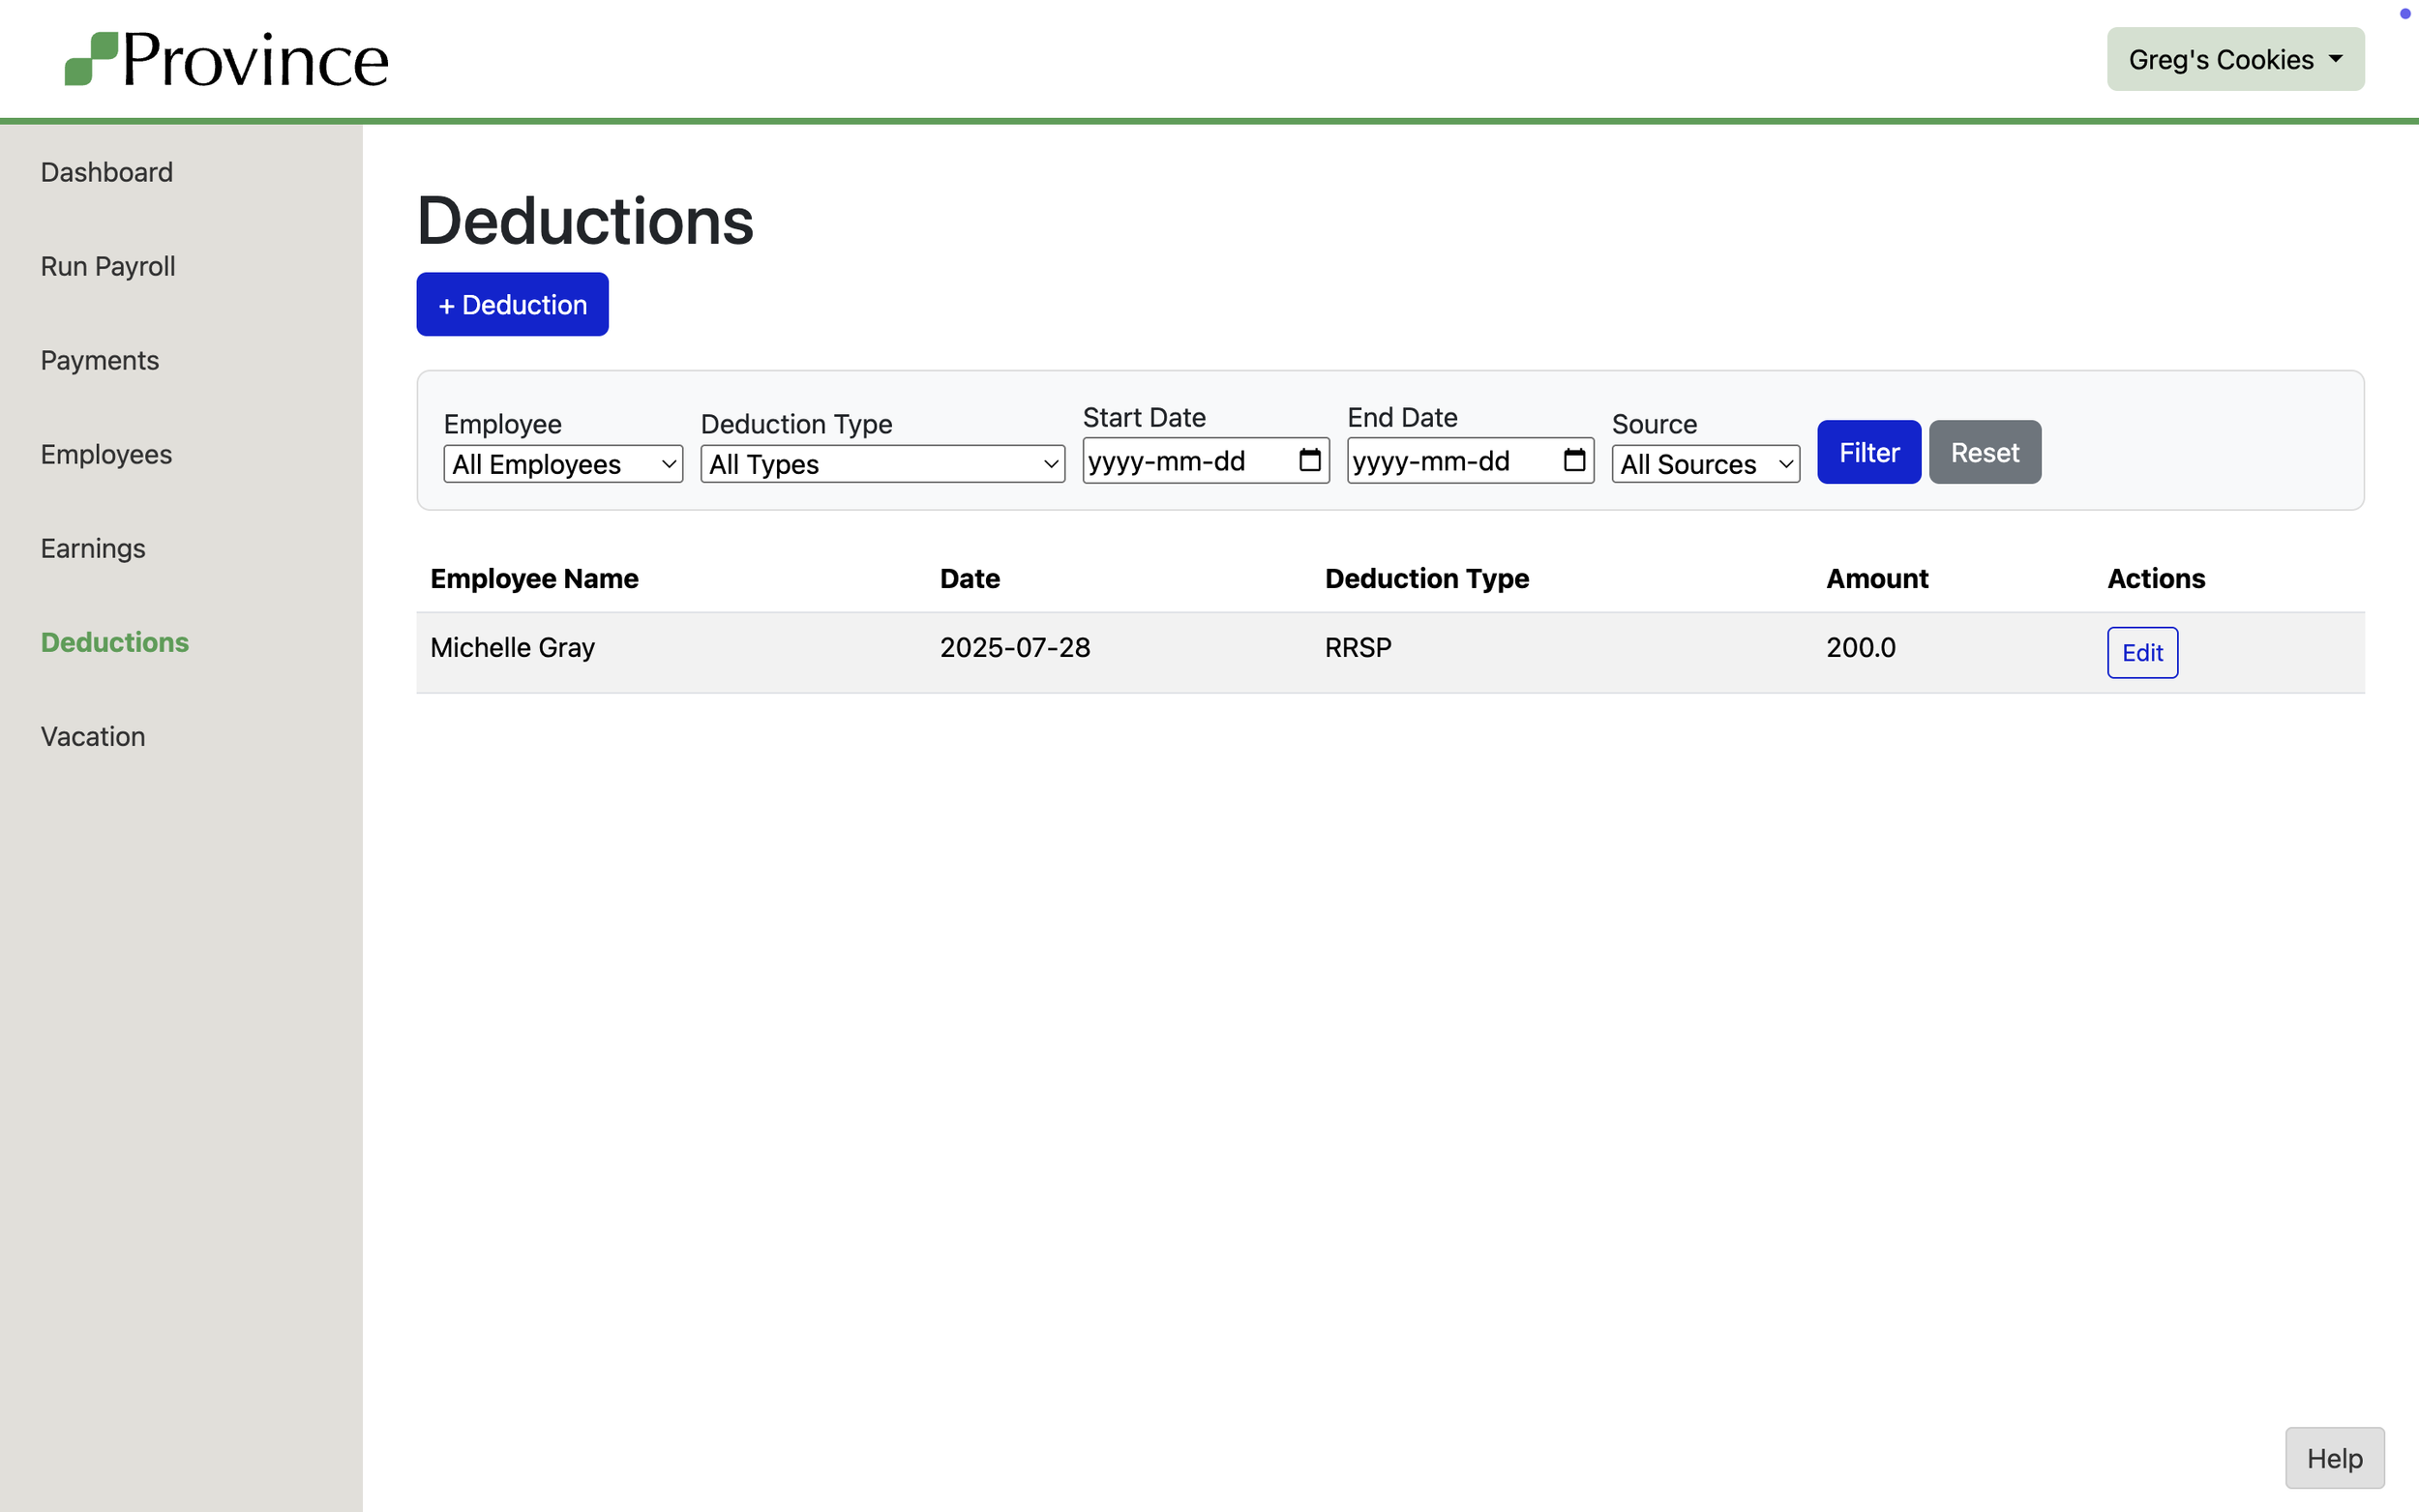Open the Employees sidebar item
Screen dimensions: 2419x1512
point(106,454)
